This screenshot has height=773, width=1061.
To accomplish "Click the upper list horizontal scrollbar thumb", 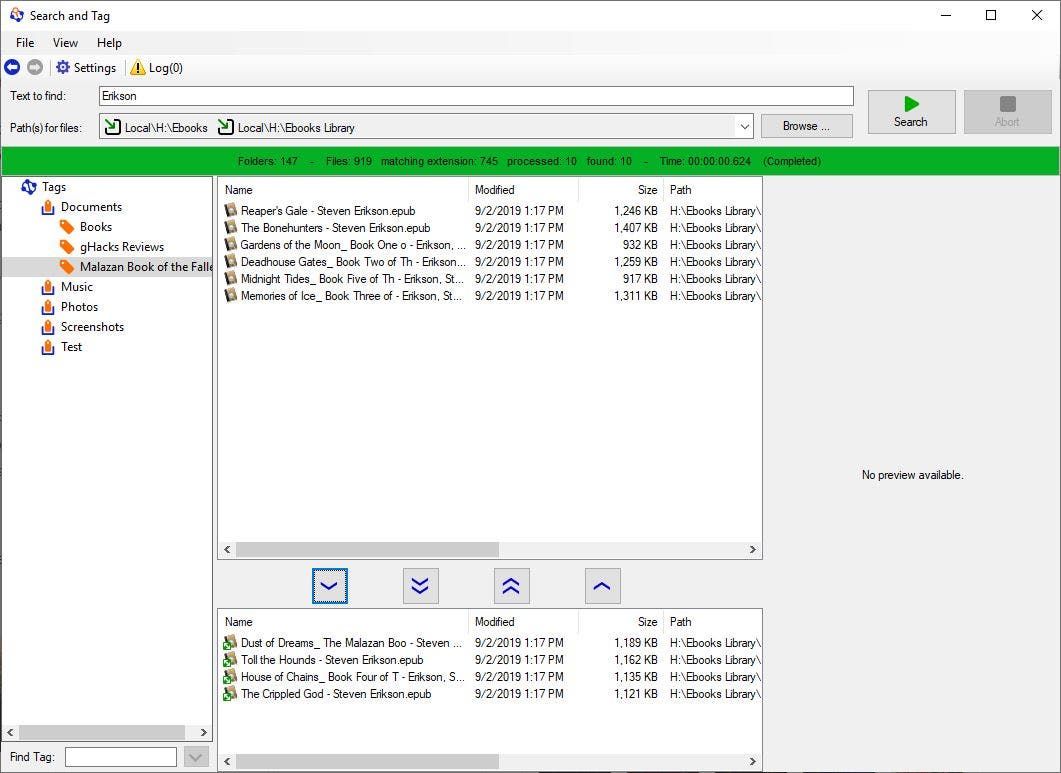I will coord(367,550).
